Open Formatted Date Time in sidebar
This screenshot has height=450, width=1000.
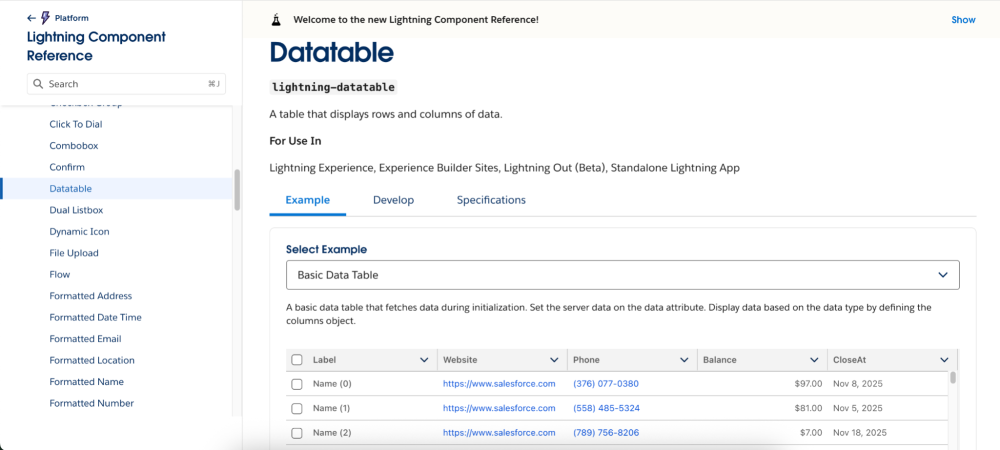(x=96, y=317)
